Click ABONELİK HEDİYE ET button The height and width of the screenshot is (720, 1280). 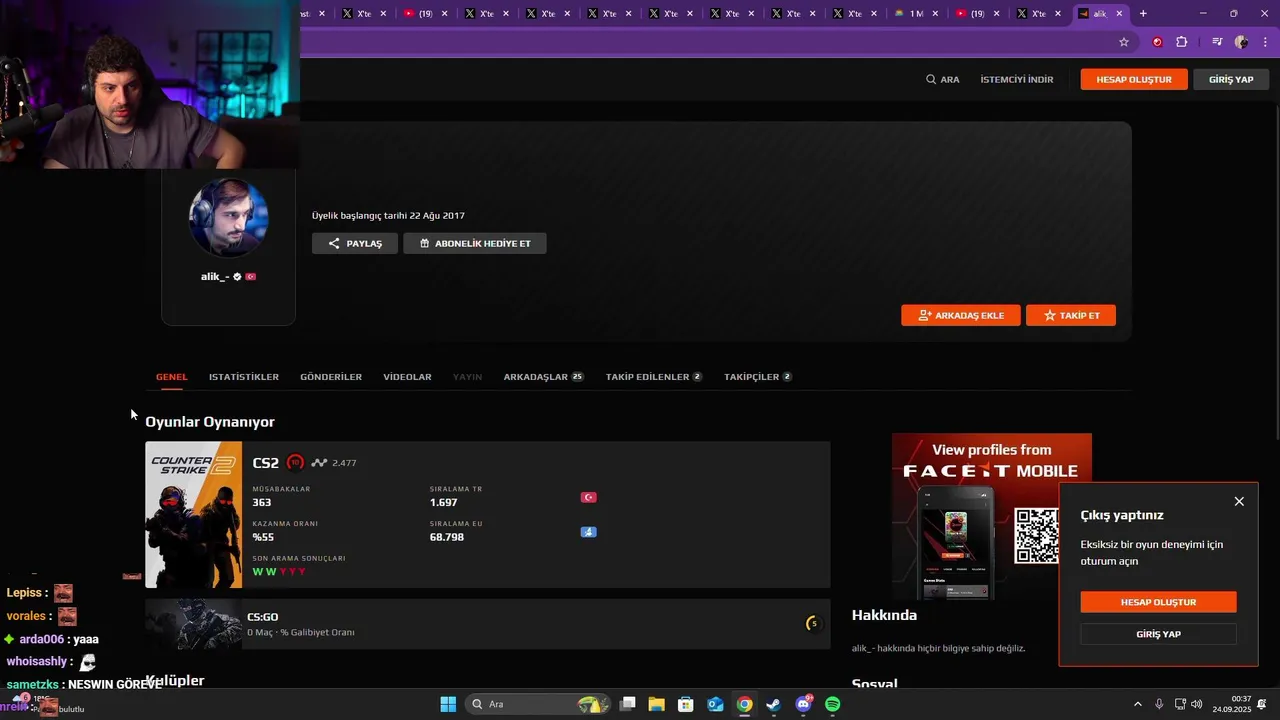click(x=475, y=243)
